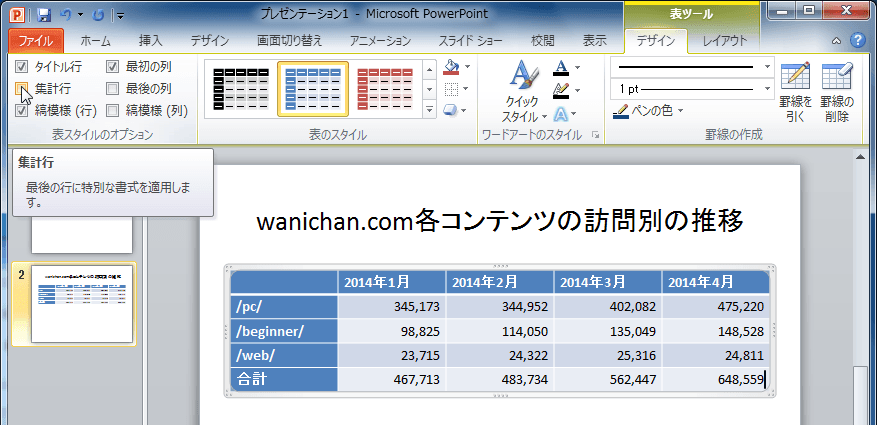Click the cell containing 345,173
Screen dimensions: 877x425
(392, 306)
